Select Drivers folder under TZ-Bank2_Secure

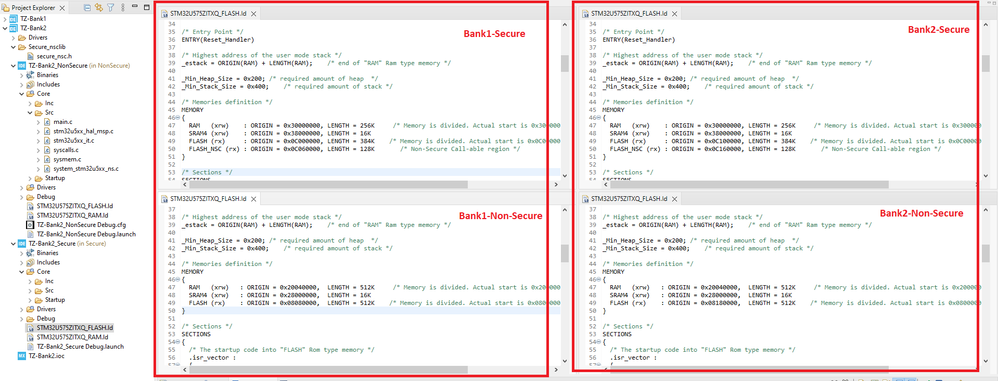pos(46,308)
